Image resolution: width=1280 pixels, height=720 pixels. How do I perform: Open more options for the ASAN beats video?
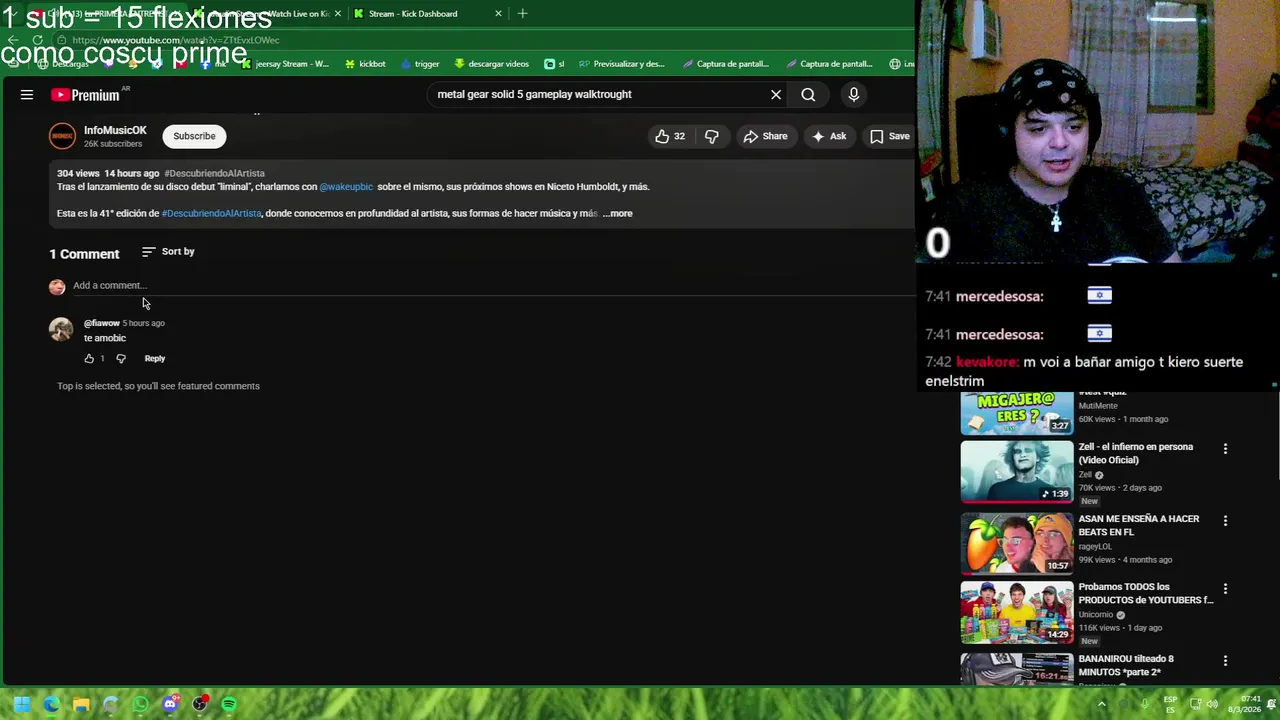(x=1225, y=521)
